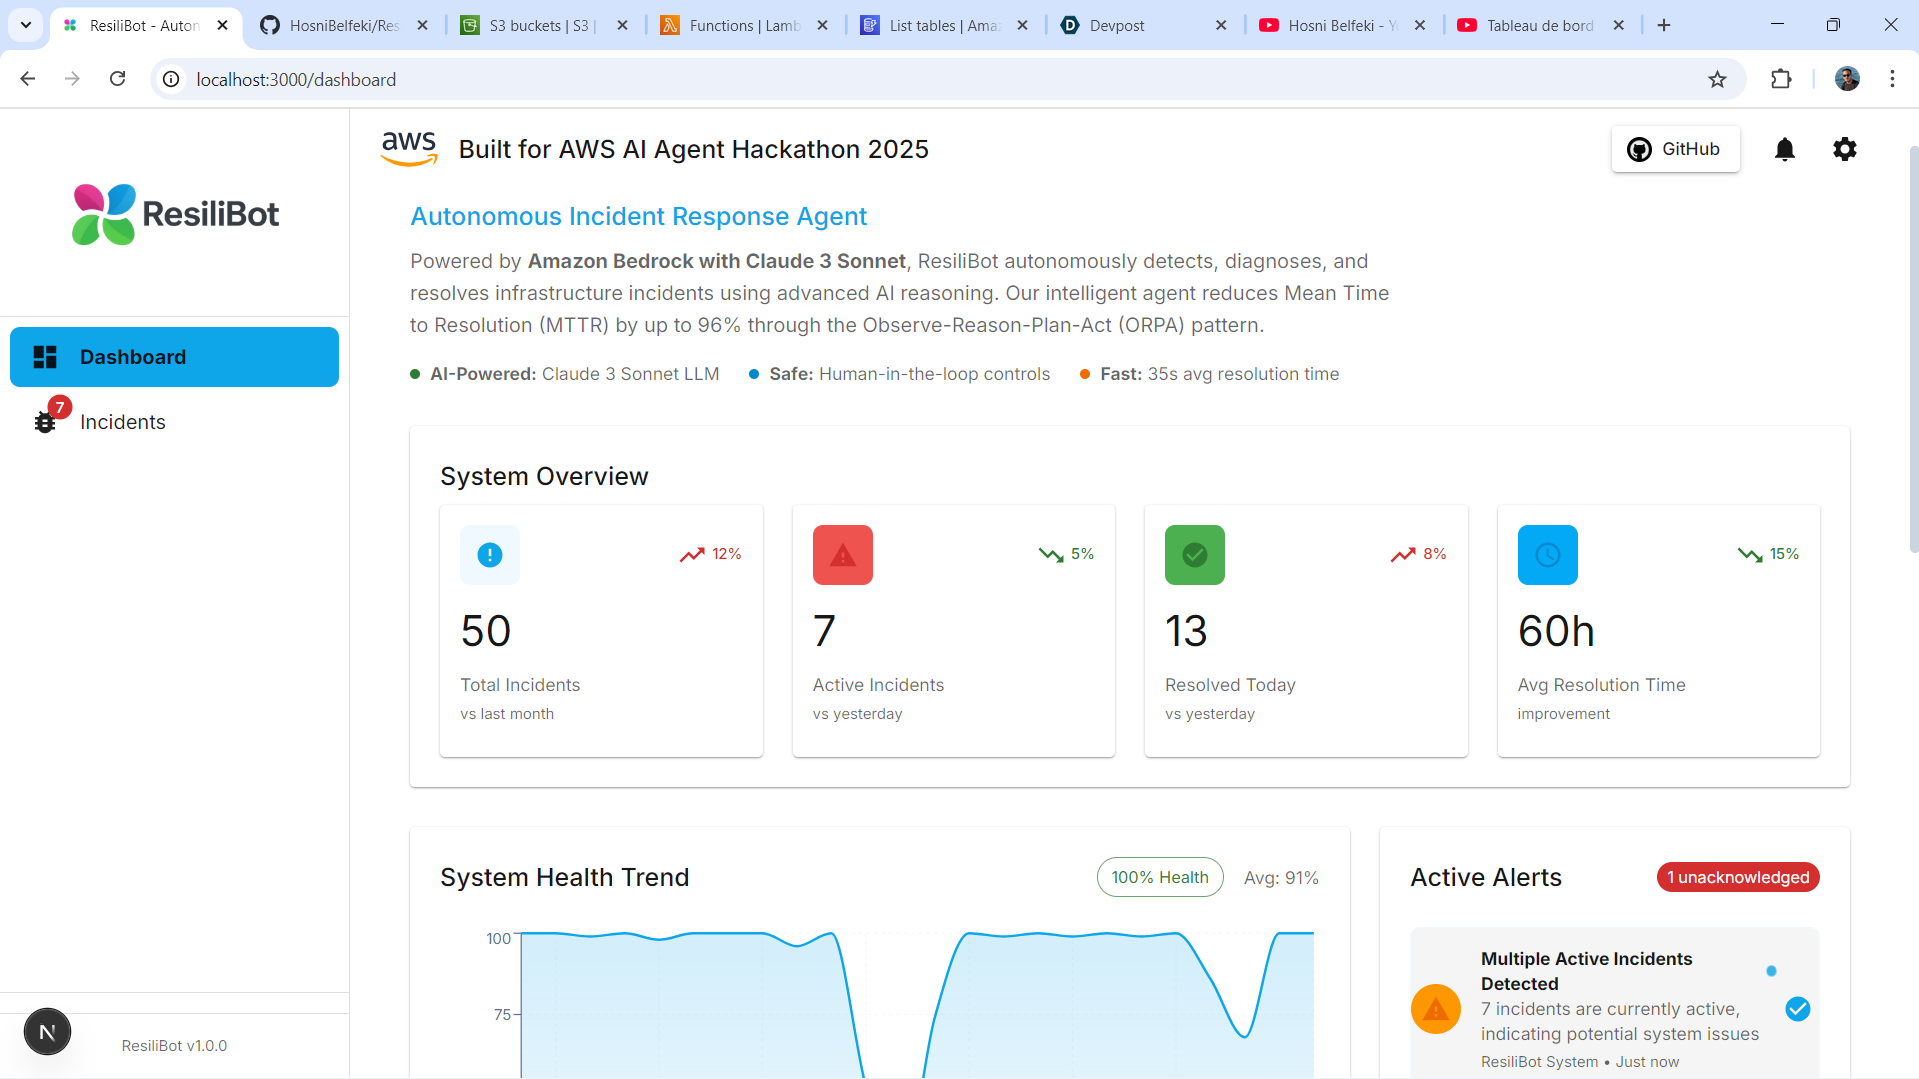The width and height of the screenshot is (1919, 1079).
Task: Click the Avg: 91% health label
Action: pos(1281,877)
